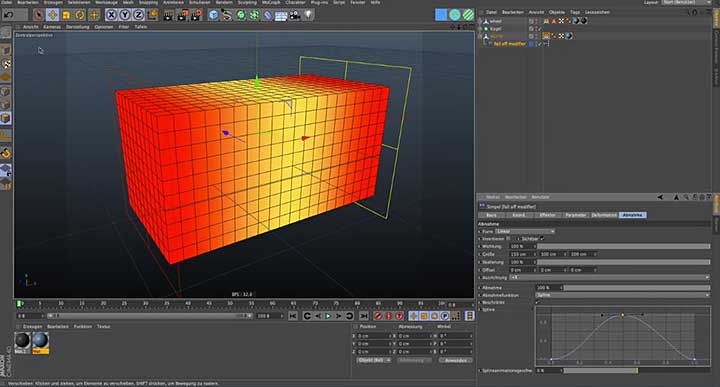Switch to the Parameter tab
This screenshot has width=720, height=387.
coord(575,215)
